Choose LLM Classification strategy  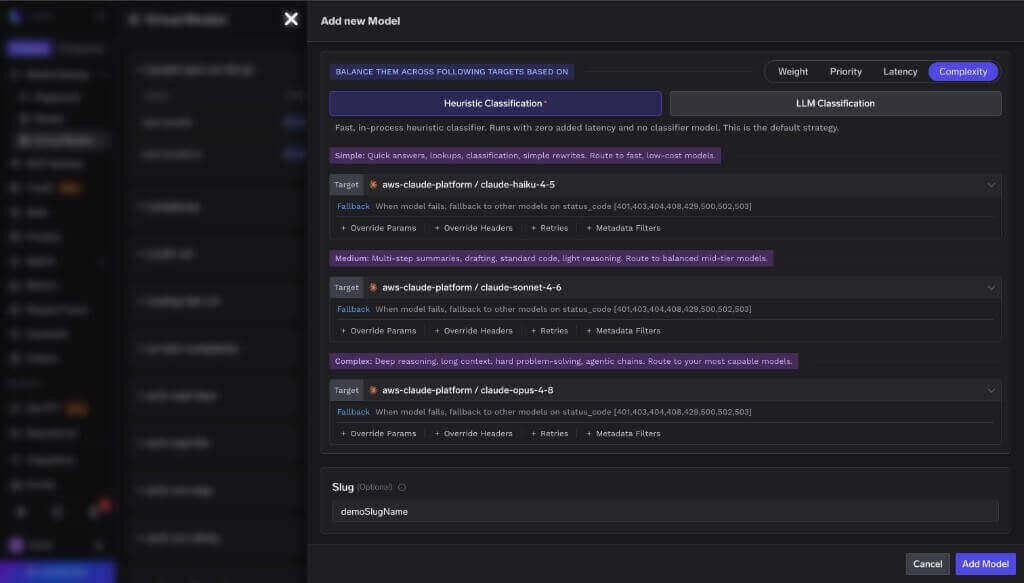(x=835, y=103)
